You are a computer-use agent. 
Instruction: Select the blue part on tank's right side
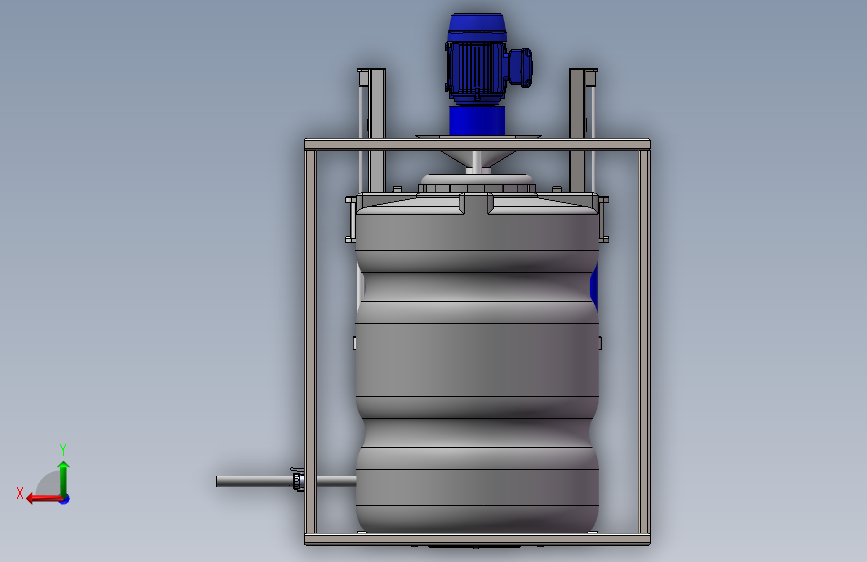[594, 286]
